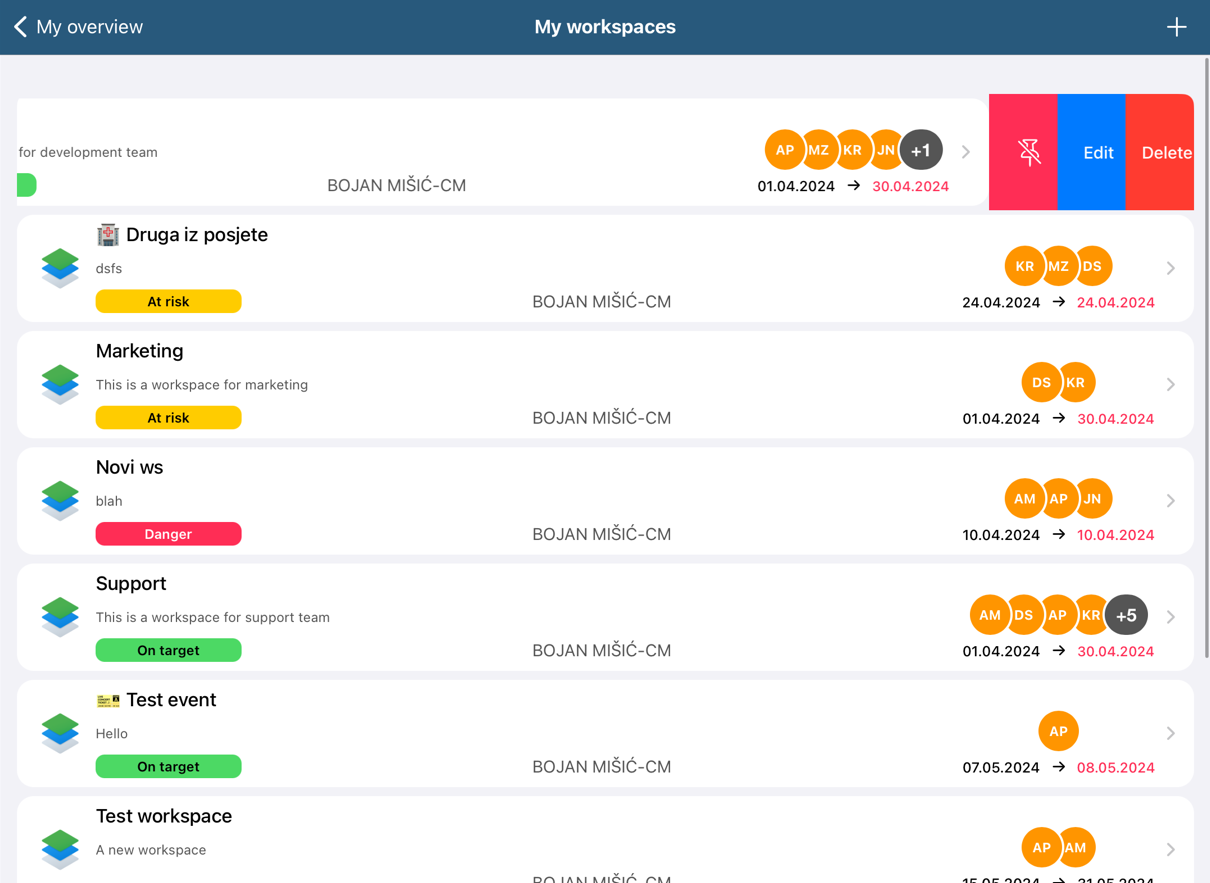Open Druga iz posjete via its chevron
The image size is (1210, 883).
click(1170, 268)
